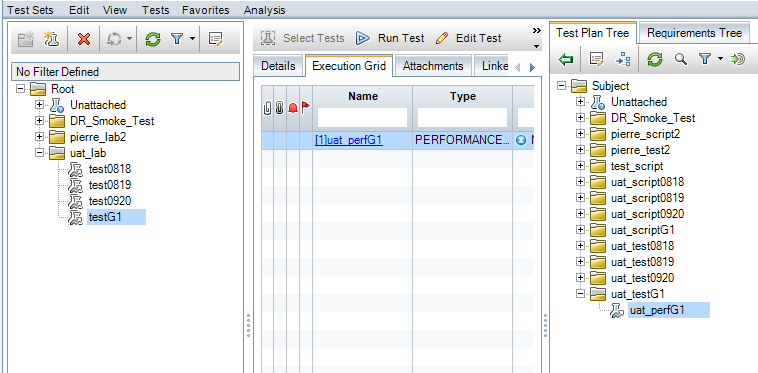Expand the uat_script0818 folder

click(x=580, y=182)
